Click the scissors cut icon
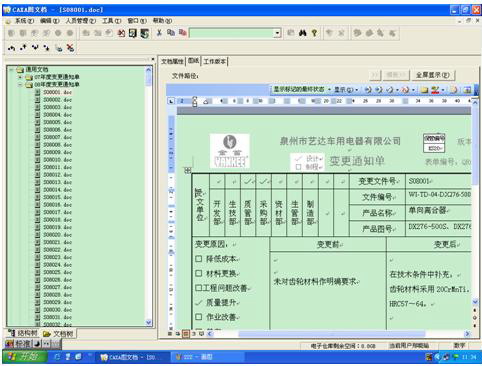The image size is (482, 366). [x=159, y=33]
